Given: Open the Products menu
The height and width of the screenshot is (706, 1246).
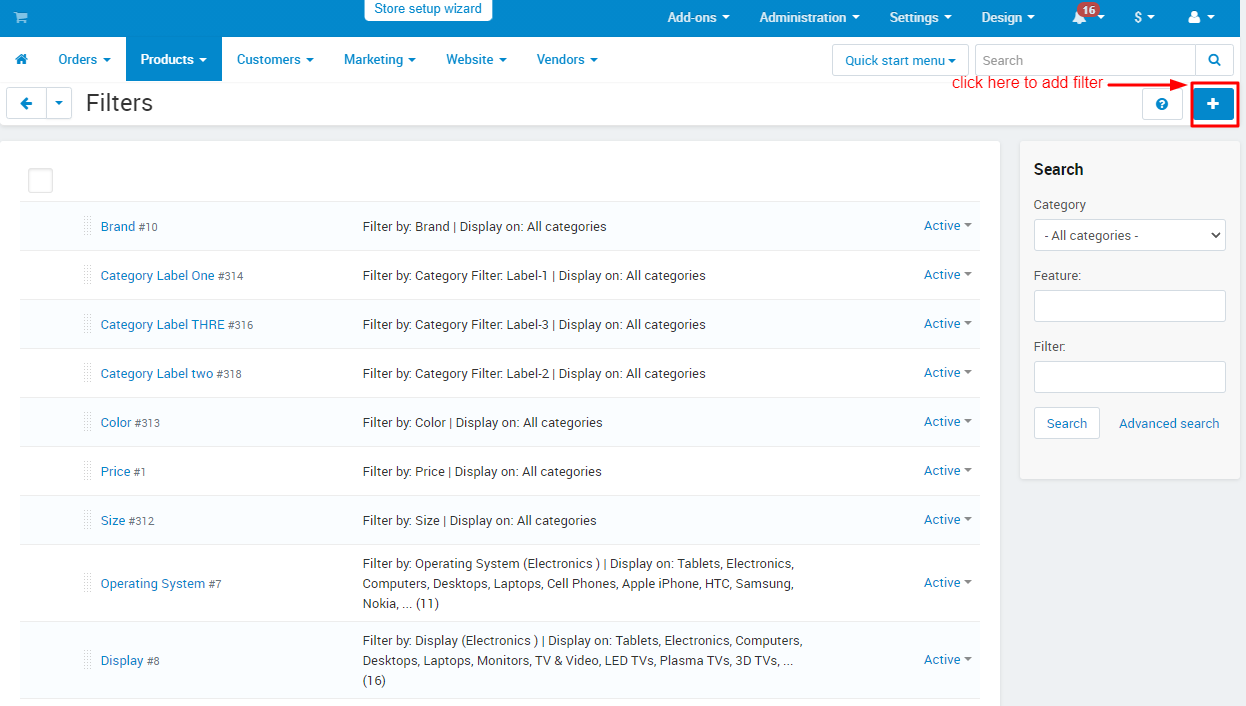Looking at the screenshot, I should click(x=173, y=60).
